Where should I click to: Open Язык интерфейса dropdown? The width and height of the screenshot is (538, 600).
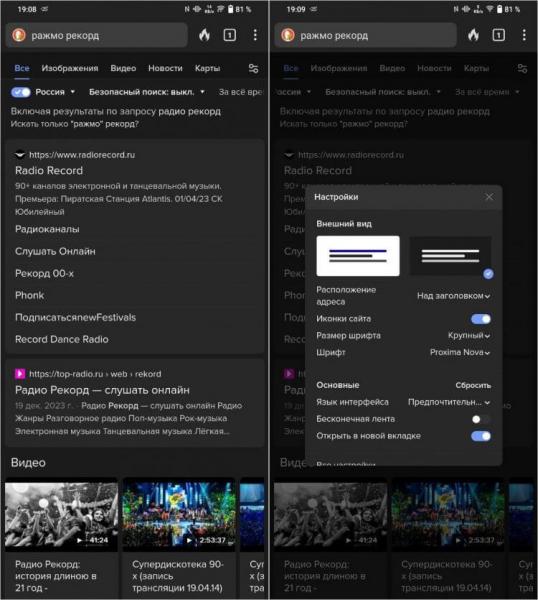[449, 402]
